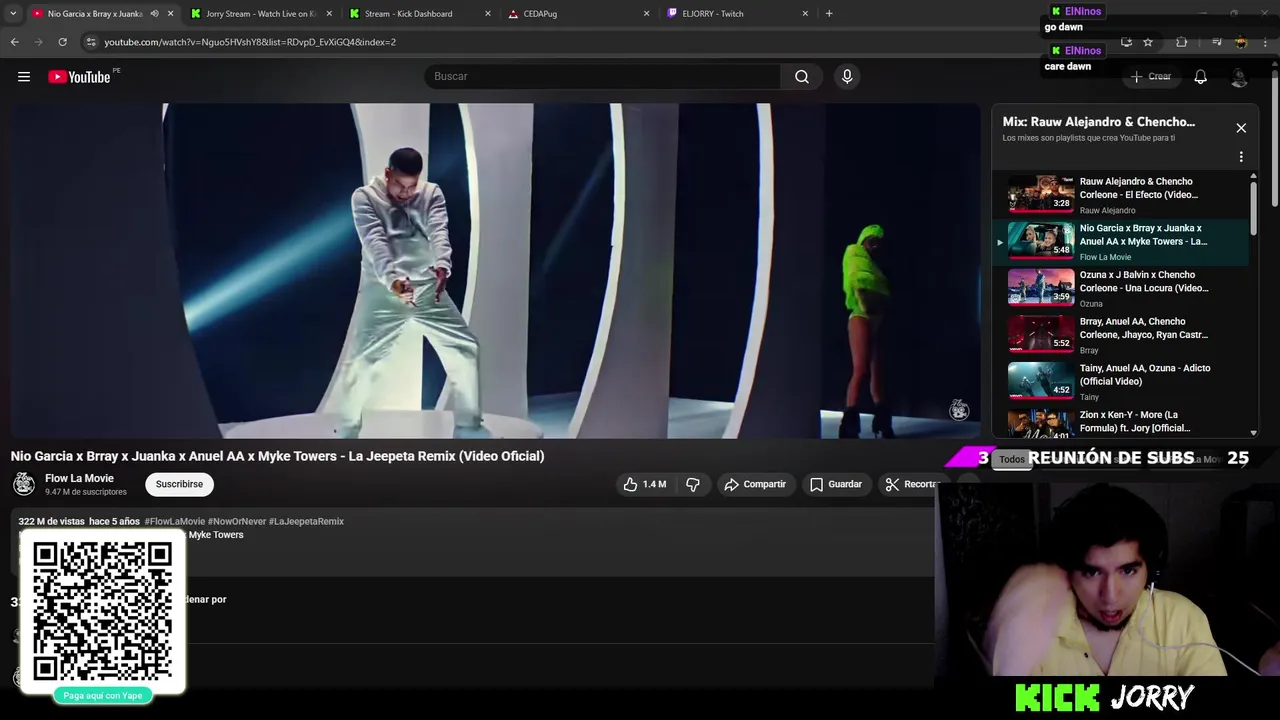Viewport: 1280px width, 720px height.
Task: Click the Flow La Movie watermark in video
Action: 959,409
